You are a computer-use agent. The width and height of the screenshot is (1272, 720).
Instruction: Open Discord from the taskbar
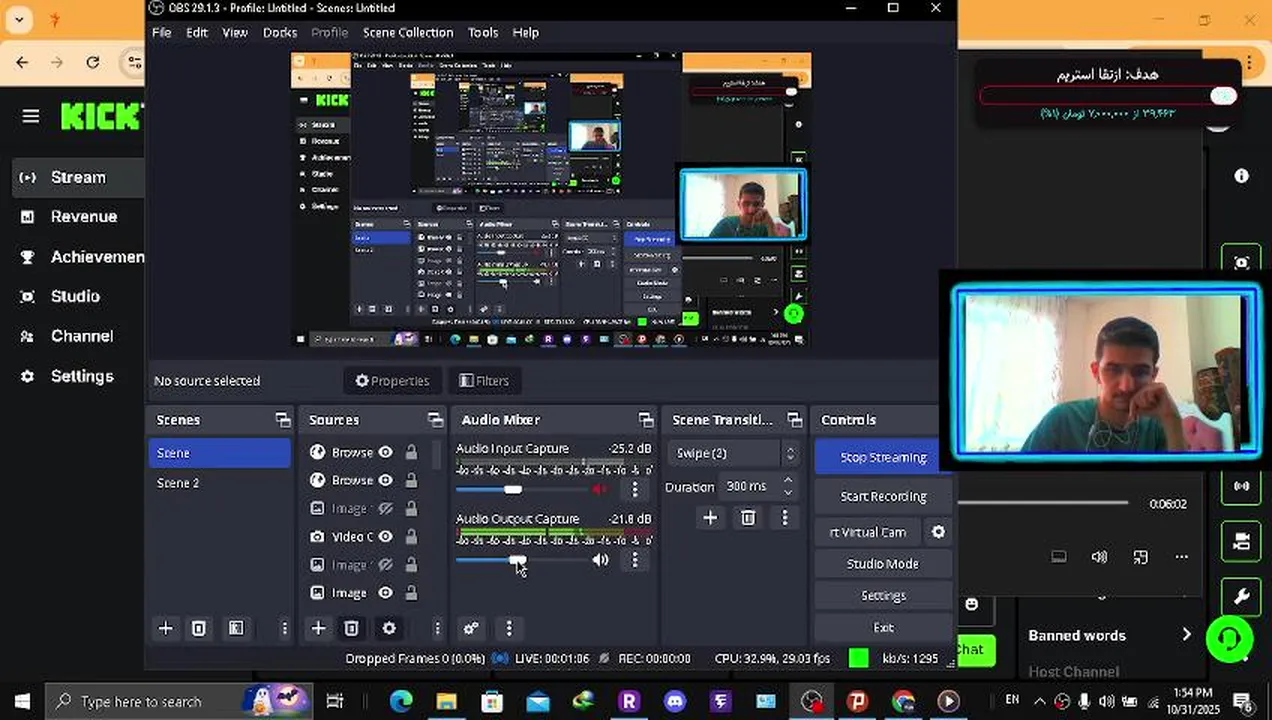pos(675,701)
